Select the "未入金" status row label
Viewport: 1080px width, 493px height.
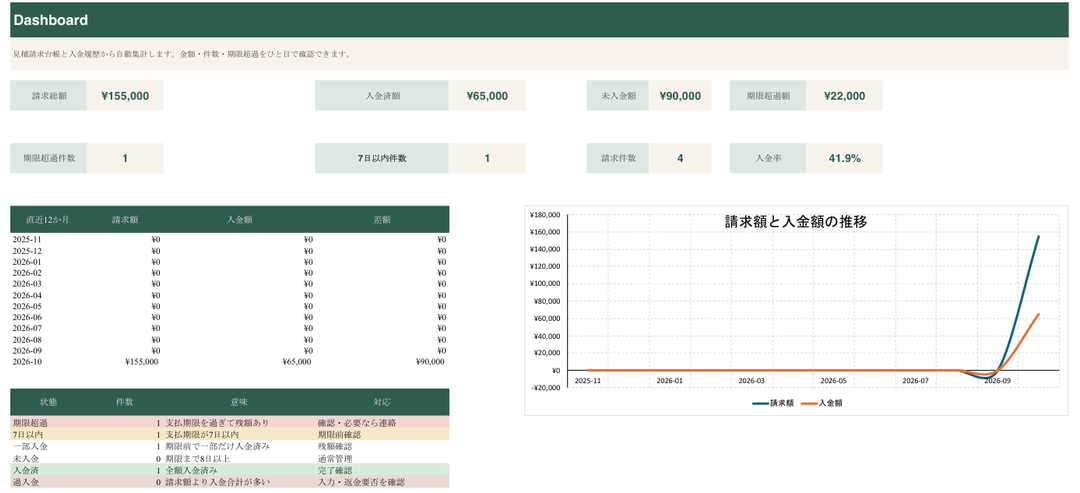pyautogui.click(x=25, y=458)
